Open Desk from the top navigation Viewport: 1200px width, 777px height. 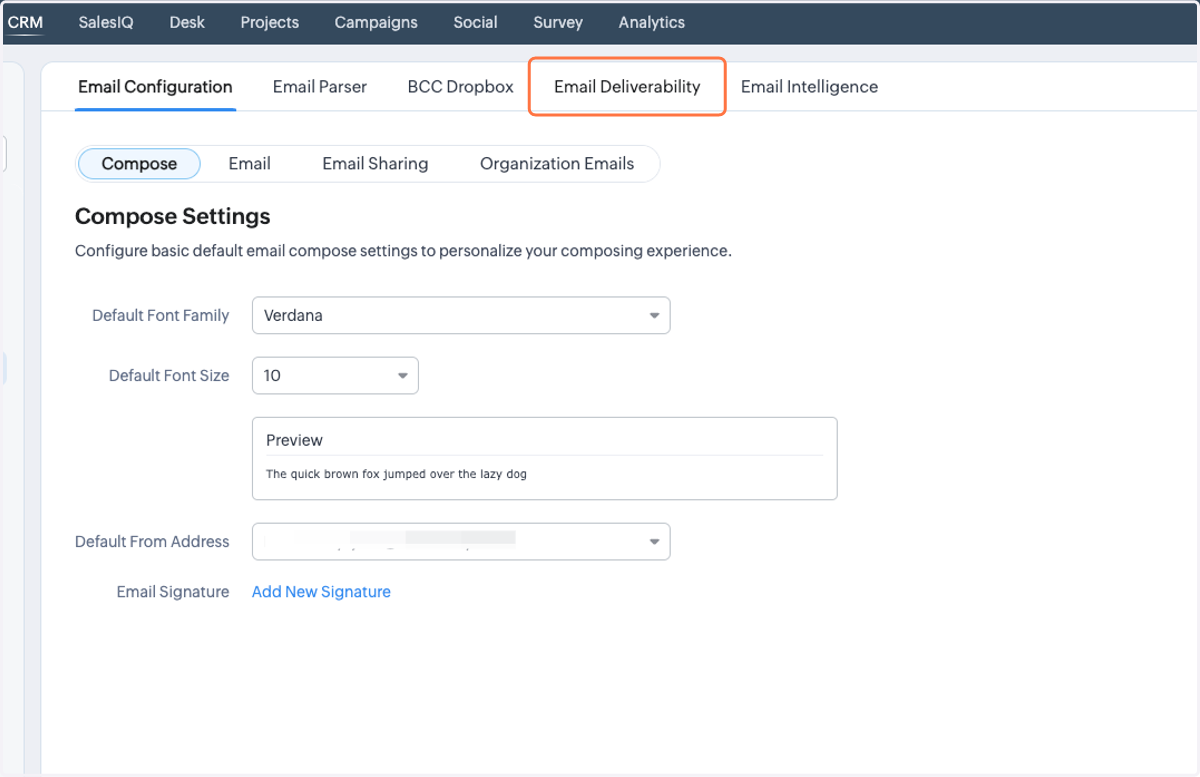[187, 22]
